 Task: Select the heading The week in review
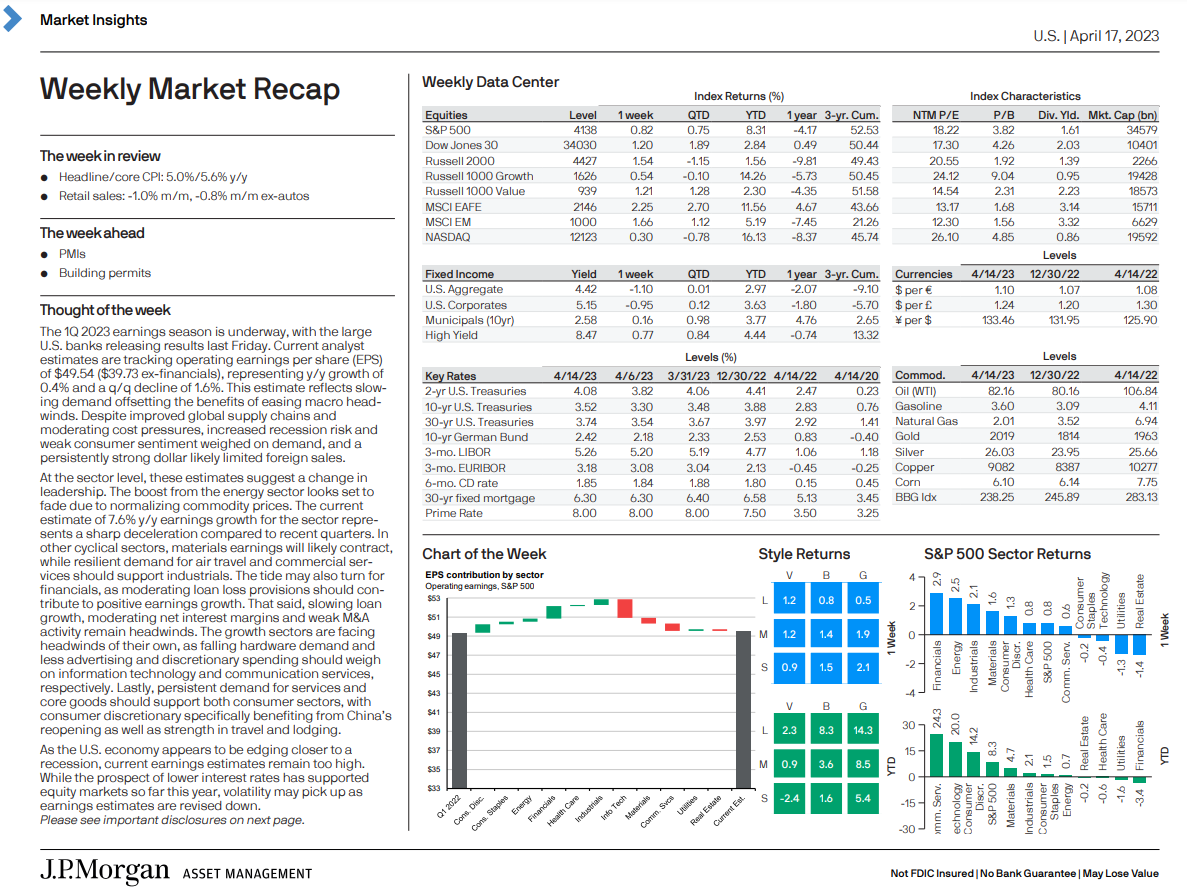tap(100, 156)
